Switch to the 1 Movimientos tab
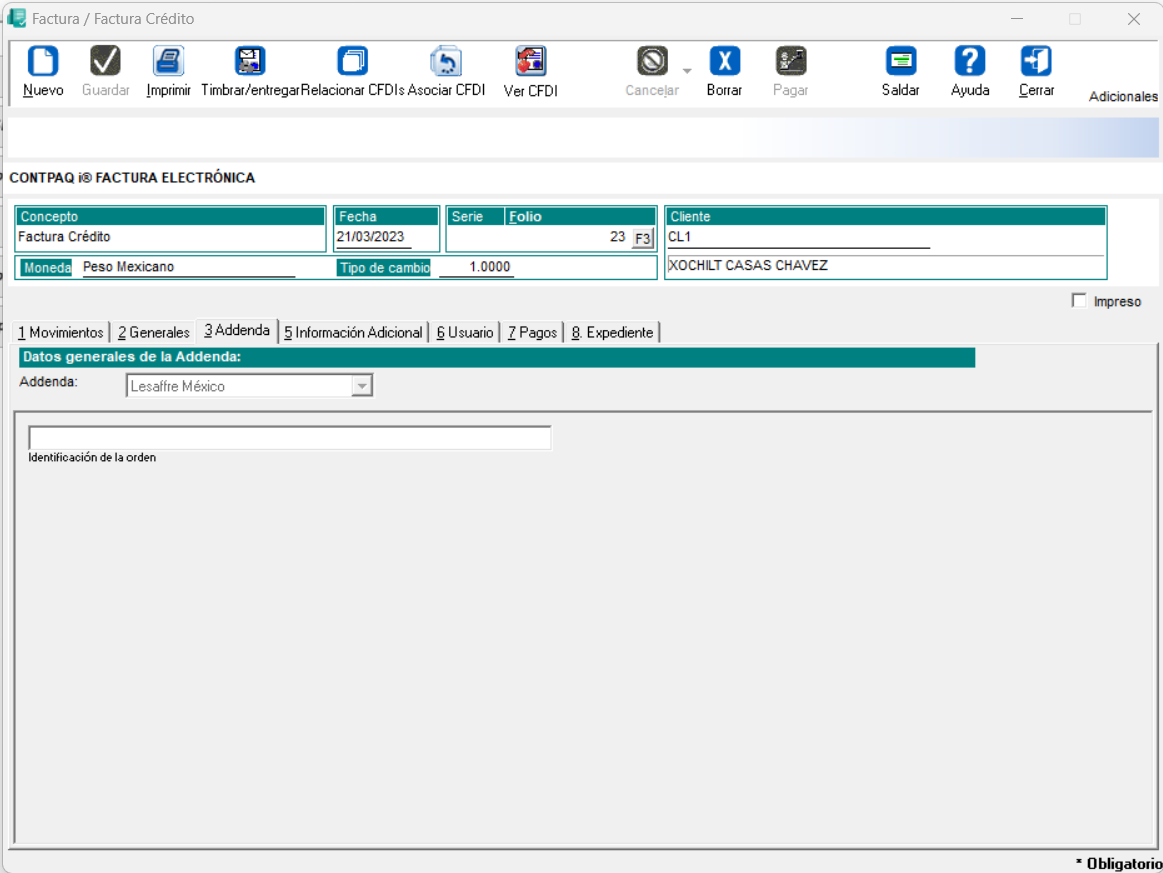Image resolution: width=1163 pixels, height=873 pixels. (60, 333)
